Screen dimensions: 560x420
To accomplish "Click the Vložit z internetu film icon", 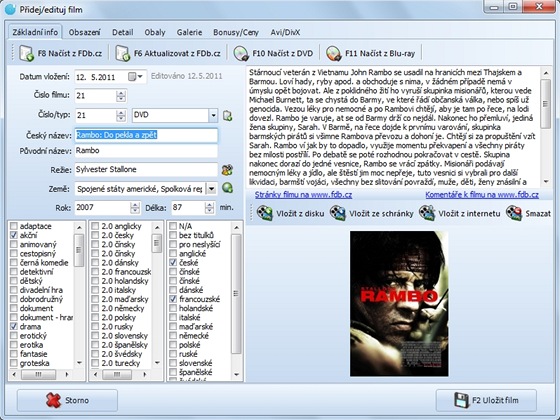I will click(x=427, y=213).
